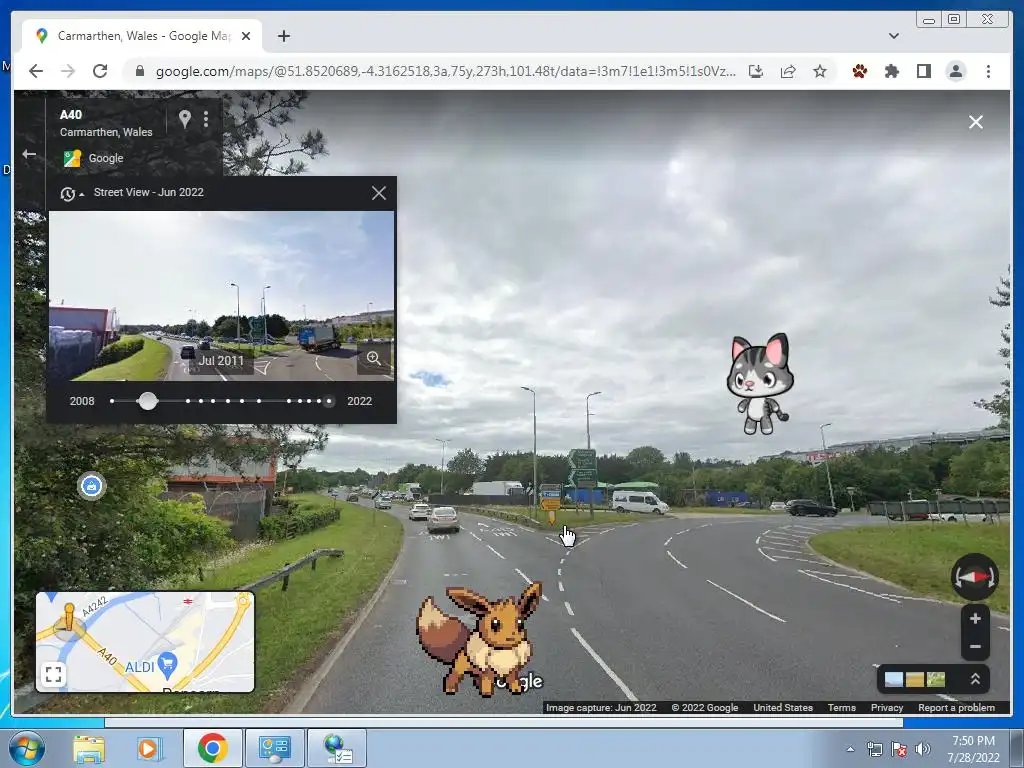Screen dimensions: 1024x768
Task: Click Report a problem link
Action: pyautogui.click(x=956, y=707)
